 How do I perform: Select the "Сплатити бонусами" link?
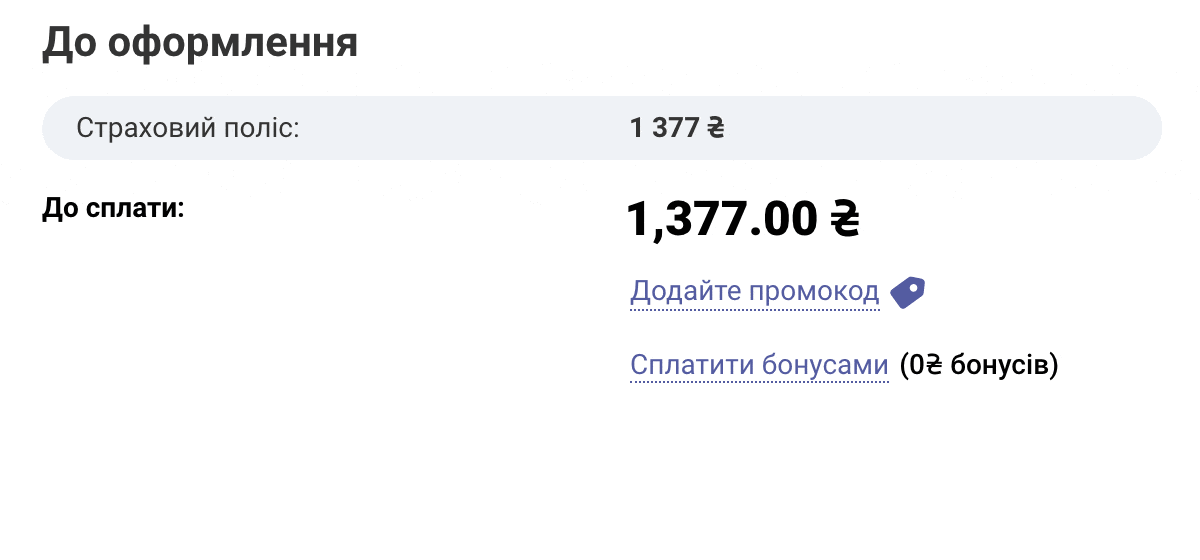[x=759, y=365]
